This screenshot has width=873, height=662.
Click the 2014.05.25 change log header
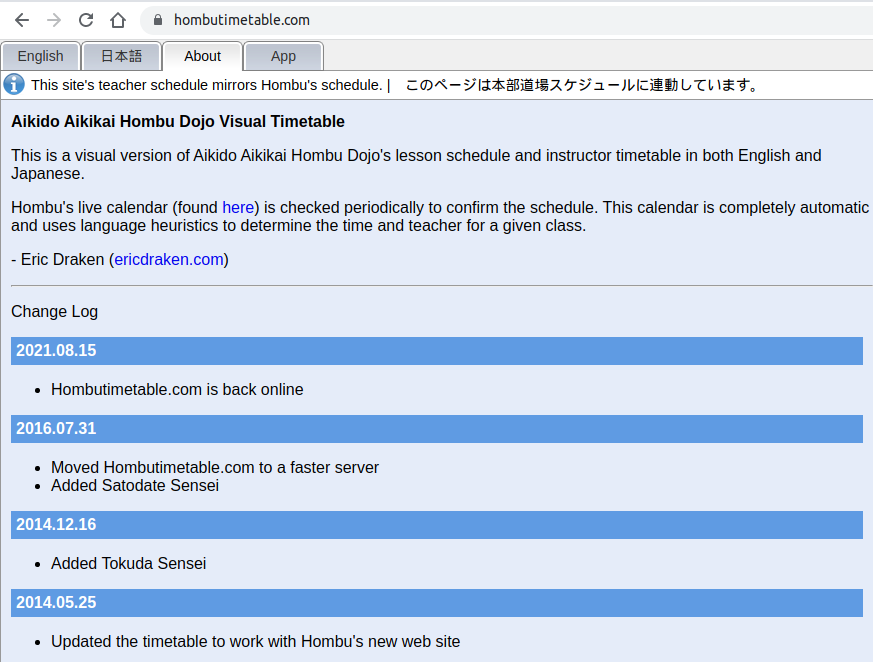436,602
